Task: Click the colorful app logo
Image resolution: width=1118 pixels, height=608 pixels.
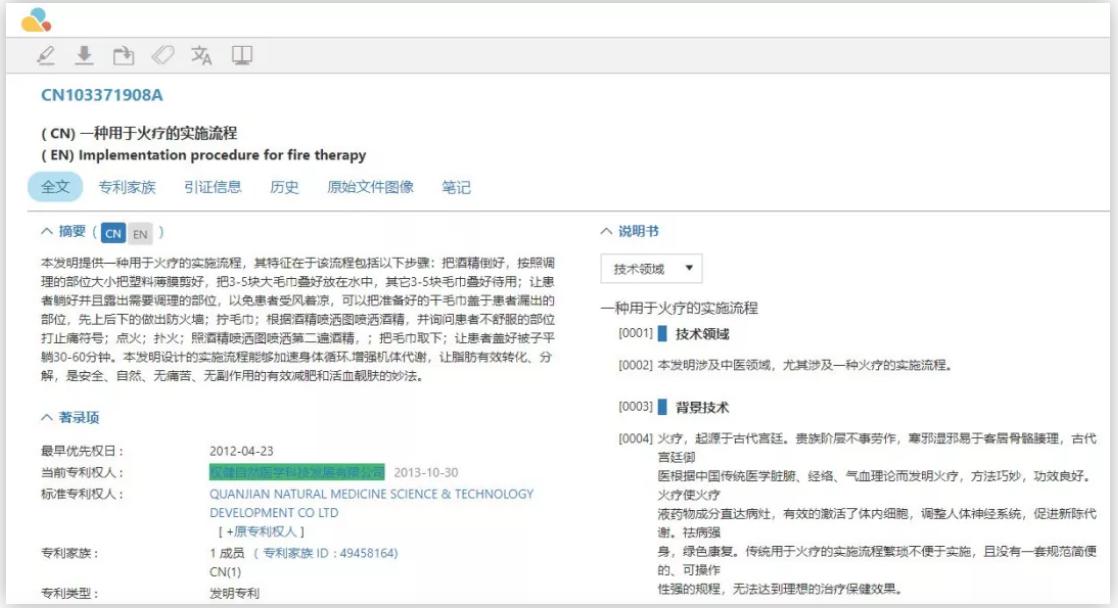Action: (36, 19)
